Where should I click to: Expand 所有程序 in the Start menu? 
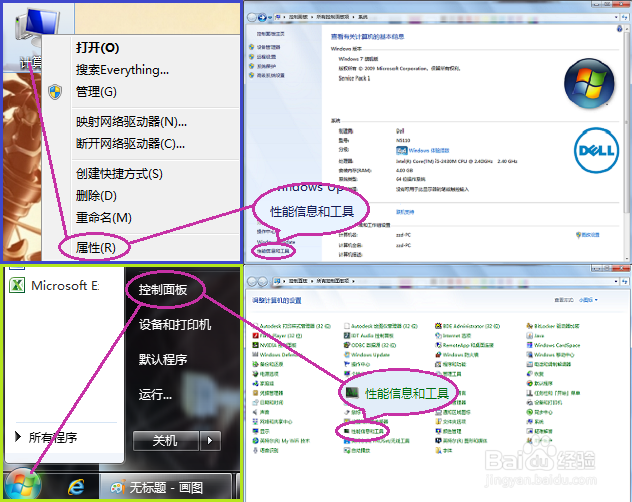click(46, 437)
